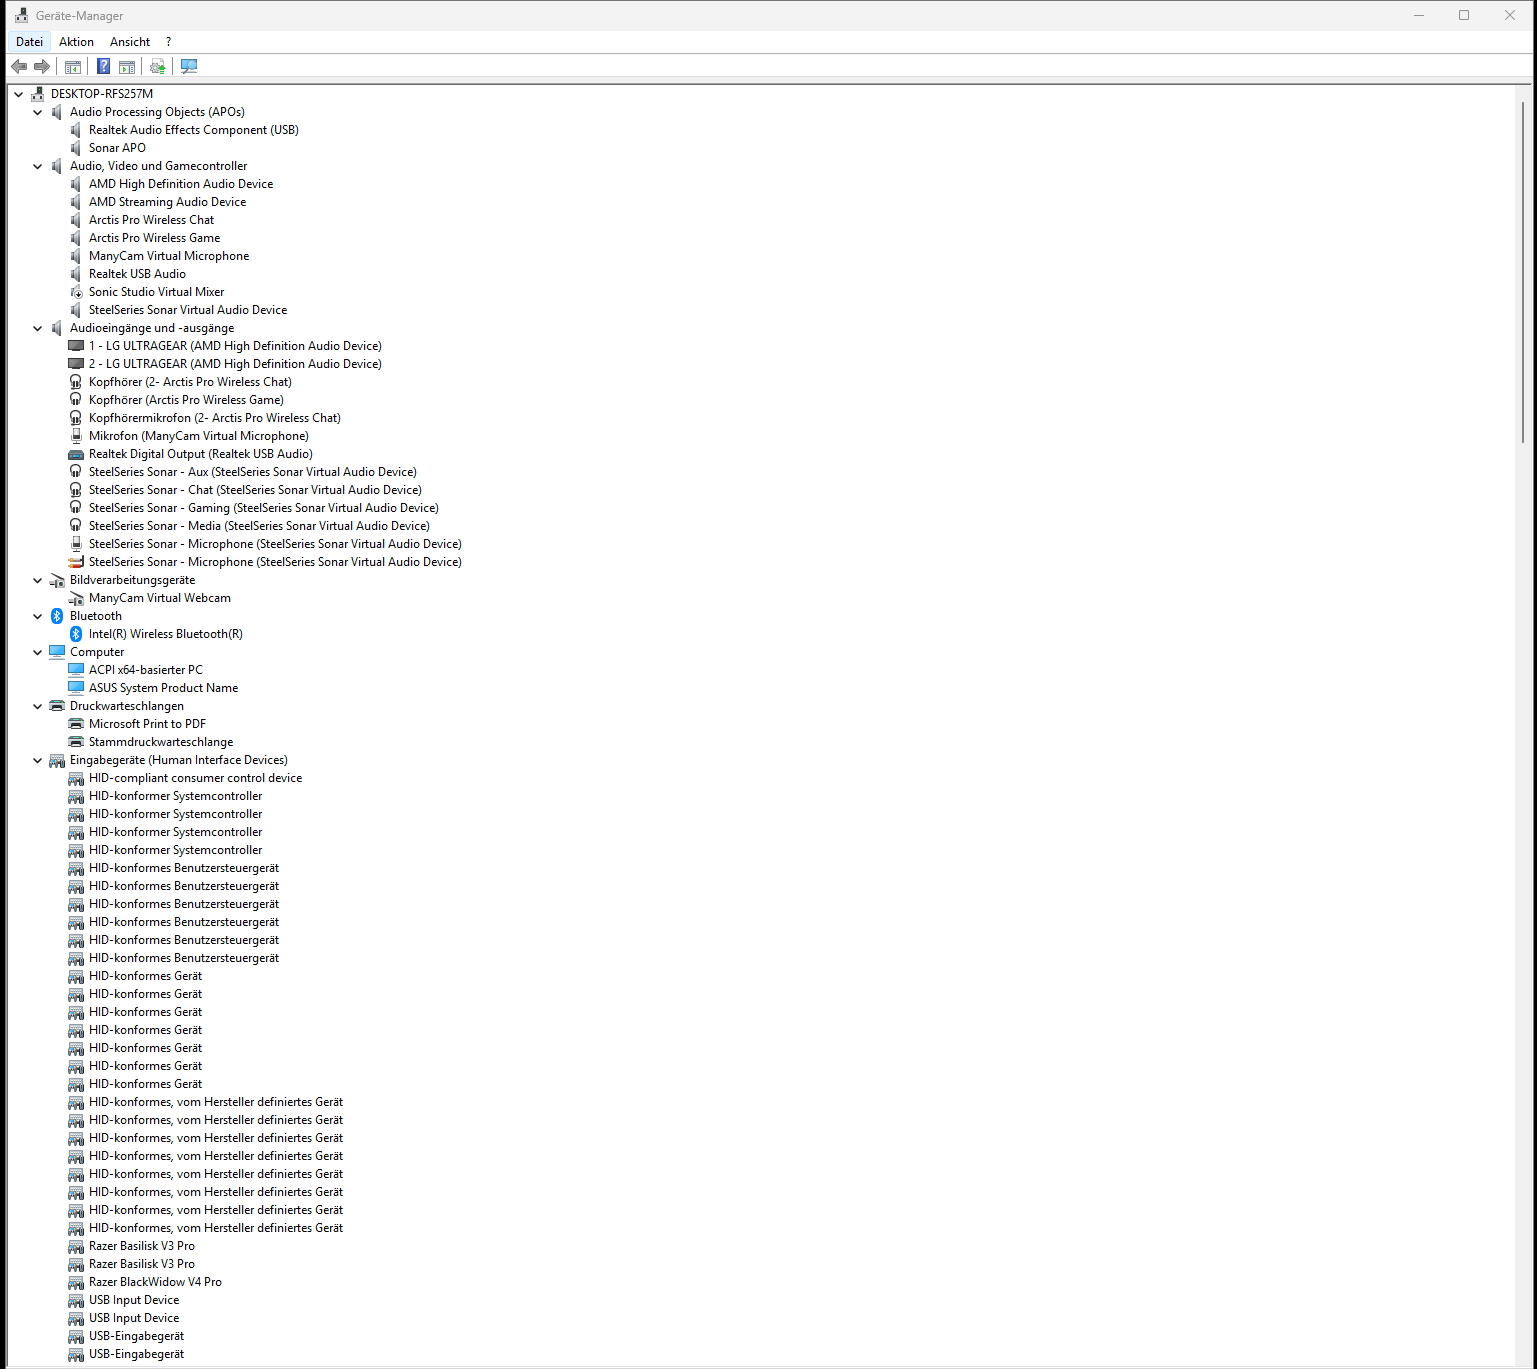The height and width of the screenshot is (1369, 1537).
Task: Select 2 - LG ULTRAGEAR audio output
Action: point(235,364)
